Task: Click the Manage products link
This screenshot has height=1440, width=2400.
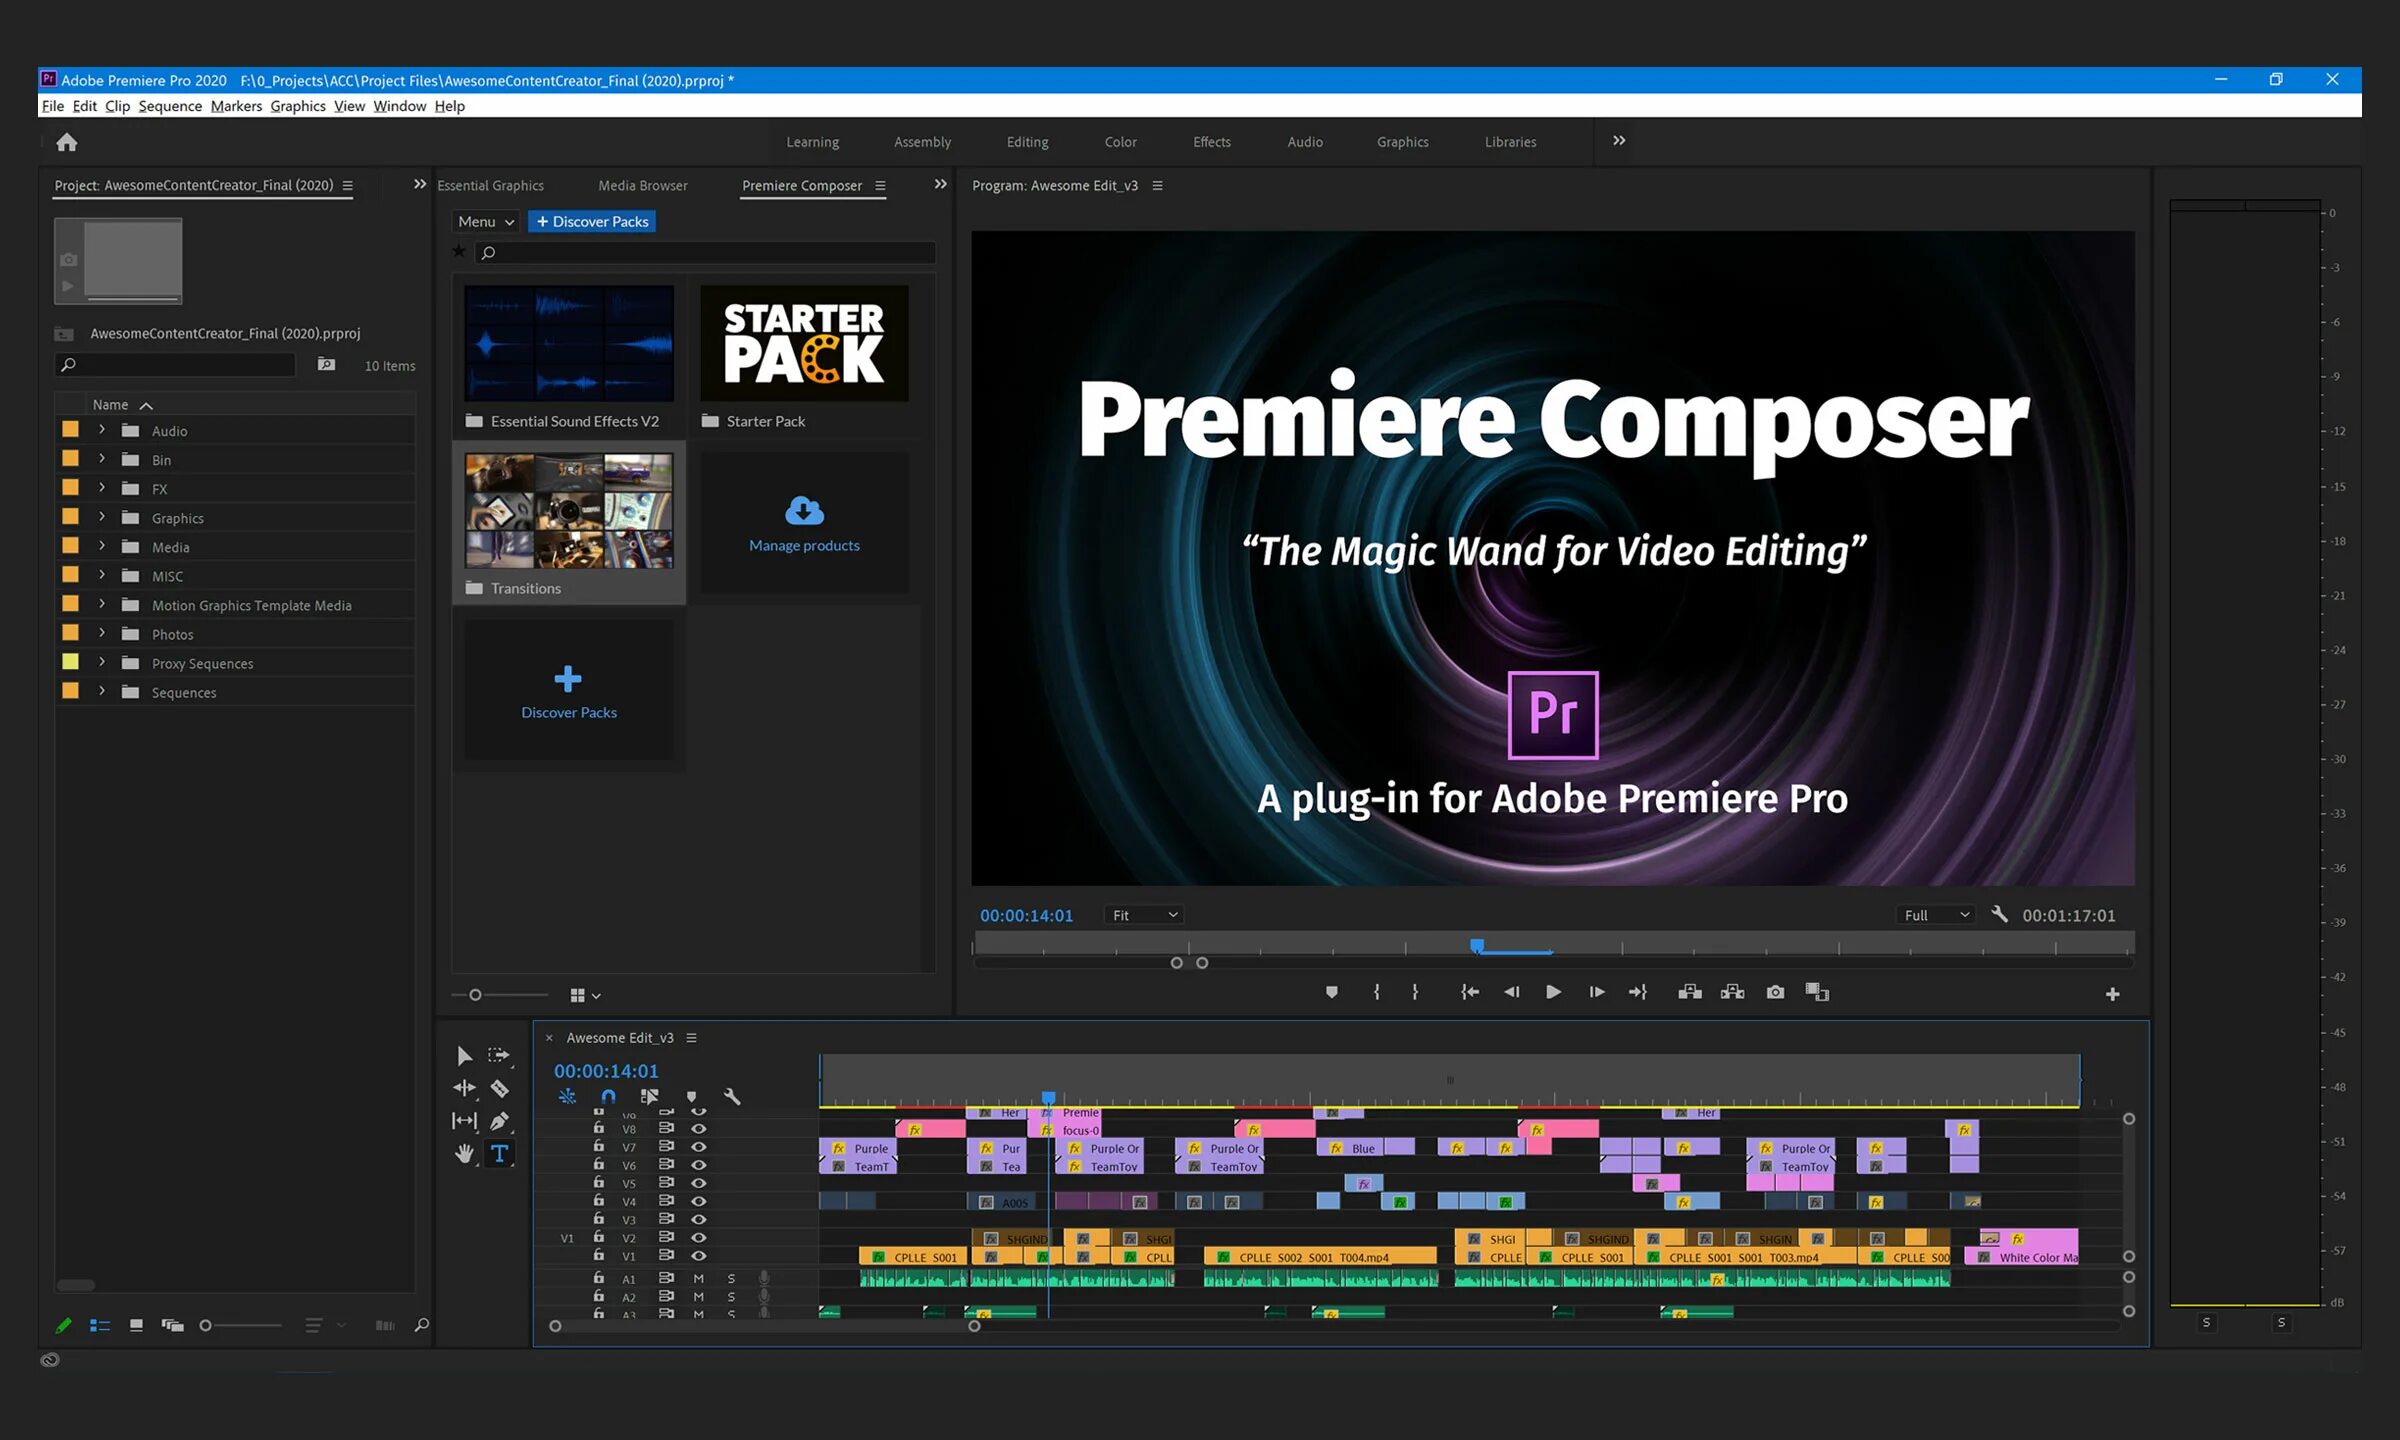Action: tap(804, 545)
